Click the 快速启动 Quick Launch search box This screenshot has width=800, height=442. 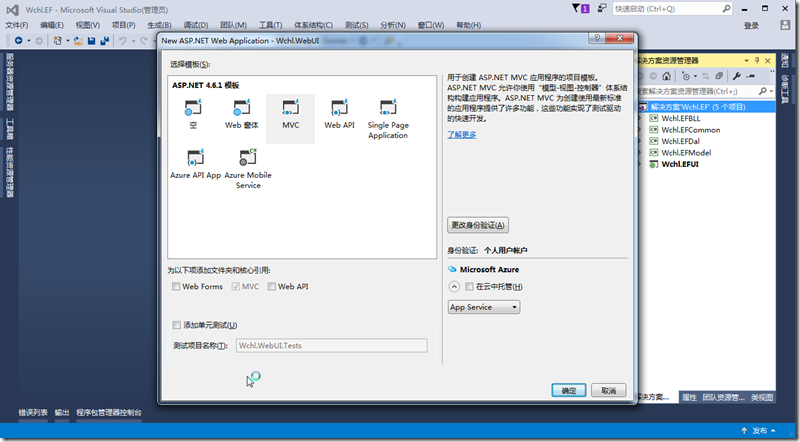click(672, 9)
